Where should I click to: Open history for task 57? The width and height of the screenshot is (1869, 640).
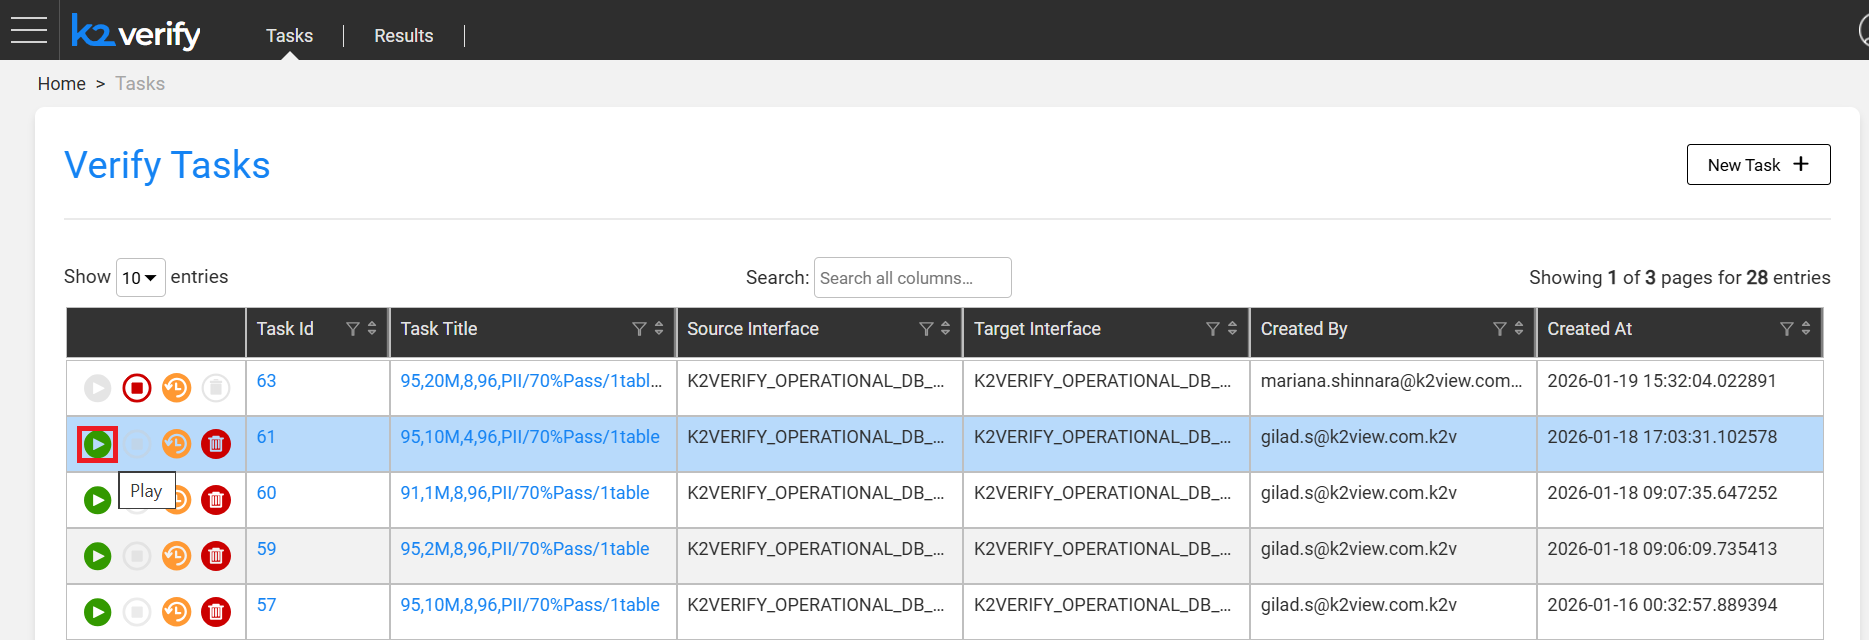click(177, 612)
